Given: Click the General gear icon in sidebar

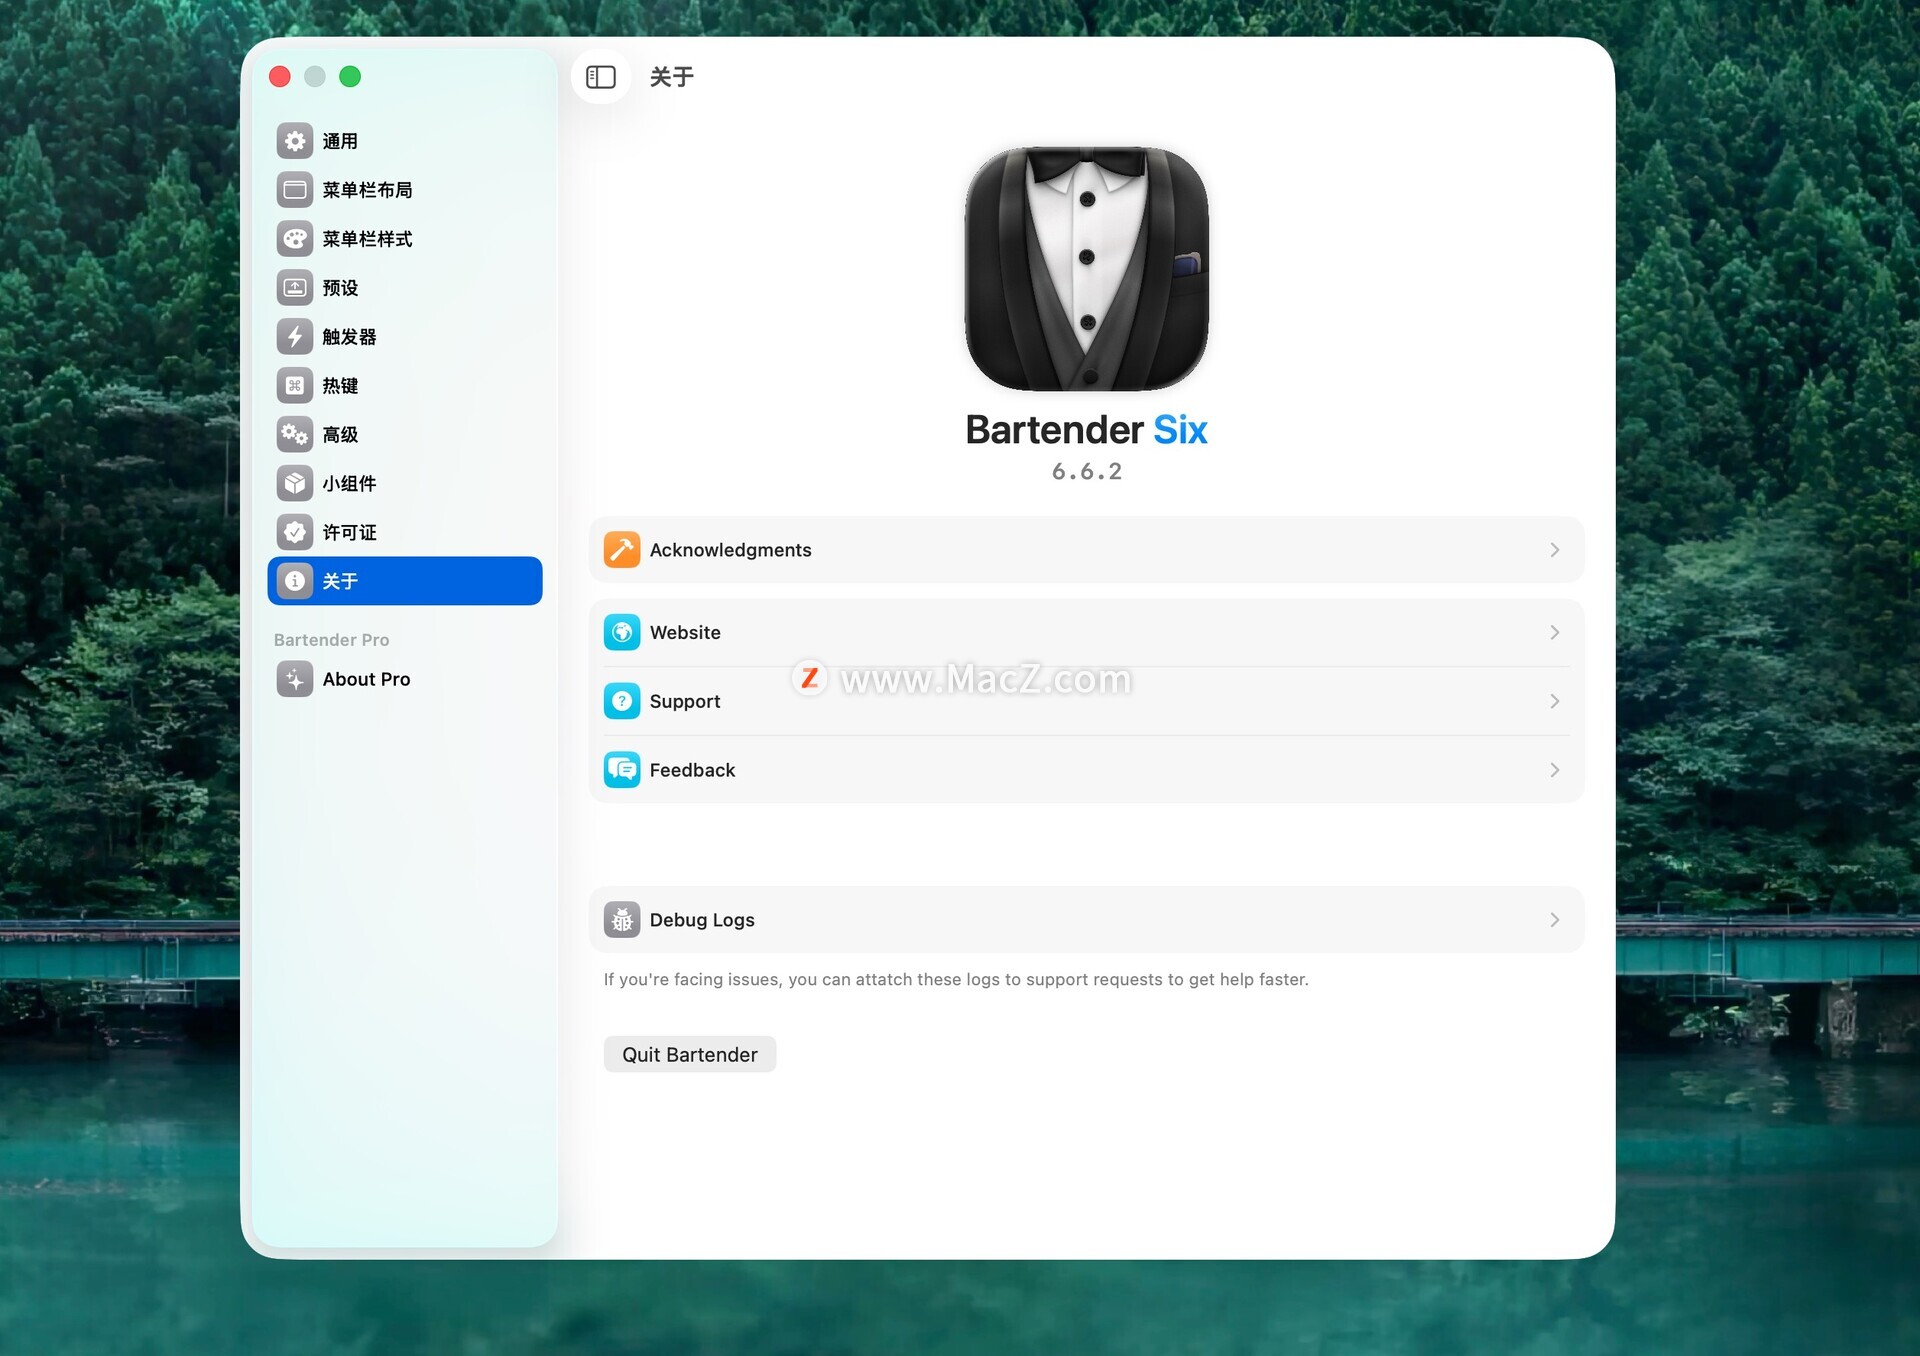Looking at the screenshot, I should (294, 141).
